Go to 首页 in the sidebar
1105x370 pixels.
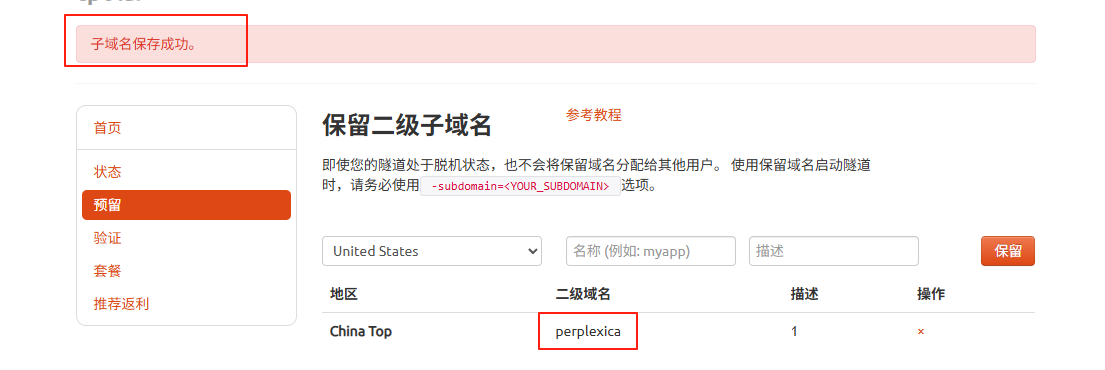click(x=107, y=128)
